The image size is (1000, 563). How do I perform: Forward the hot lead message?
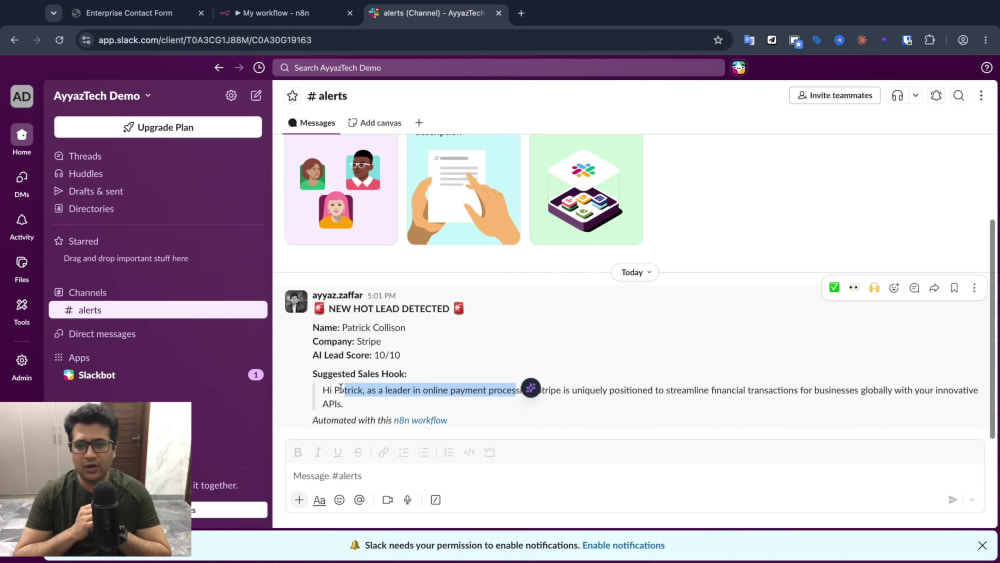point(934,288)
